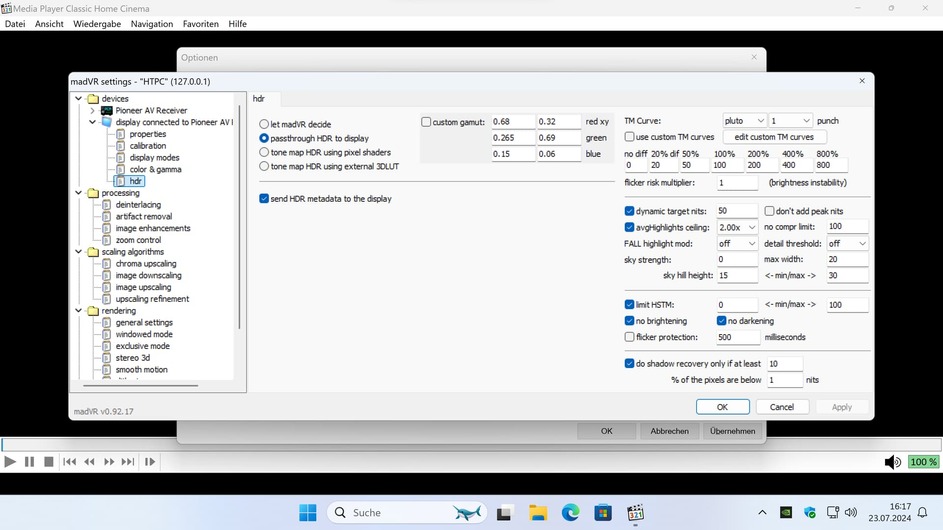The height and width of the screenshot is (530, 943).
Task: Click the rewind button in the player
Action: [89, 461]
